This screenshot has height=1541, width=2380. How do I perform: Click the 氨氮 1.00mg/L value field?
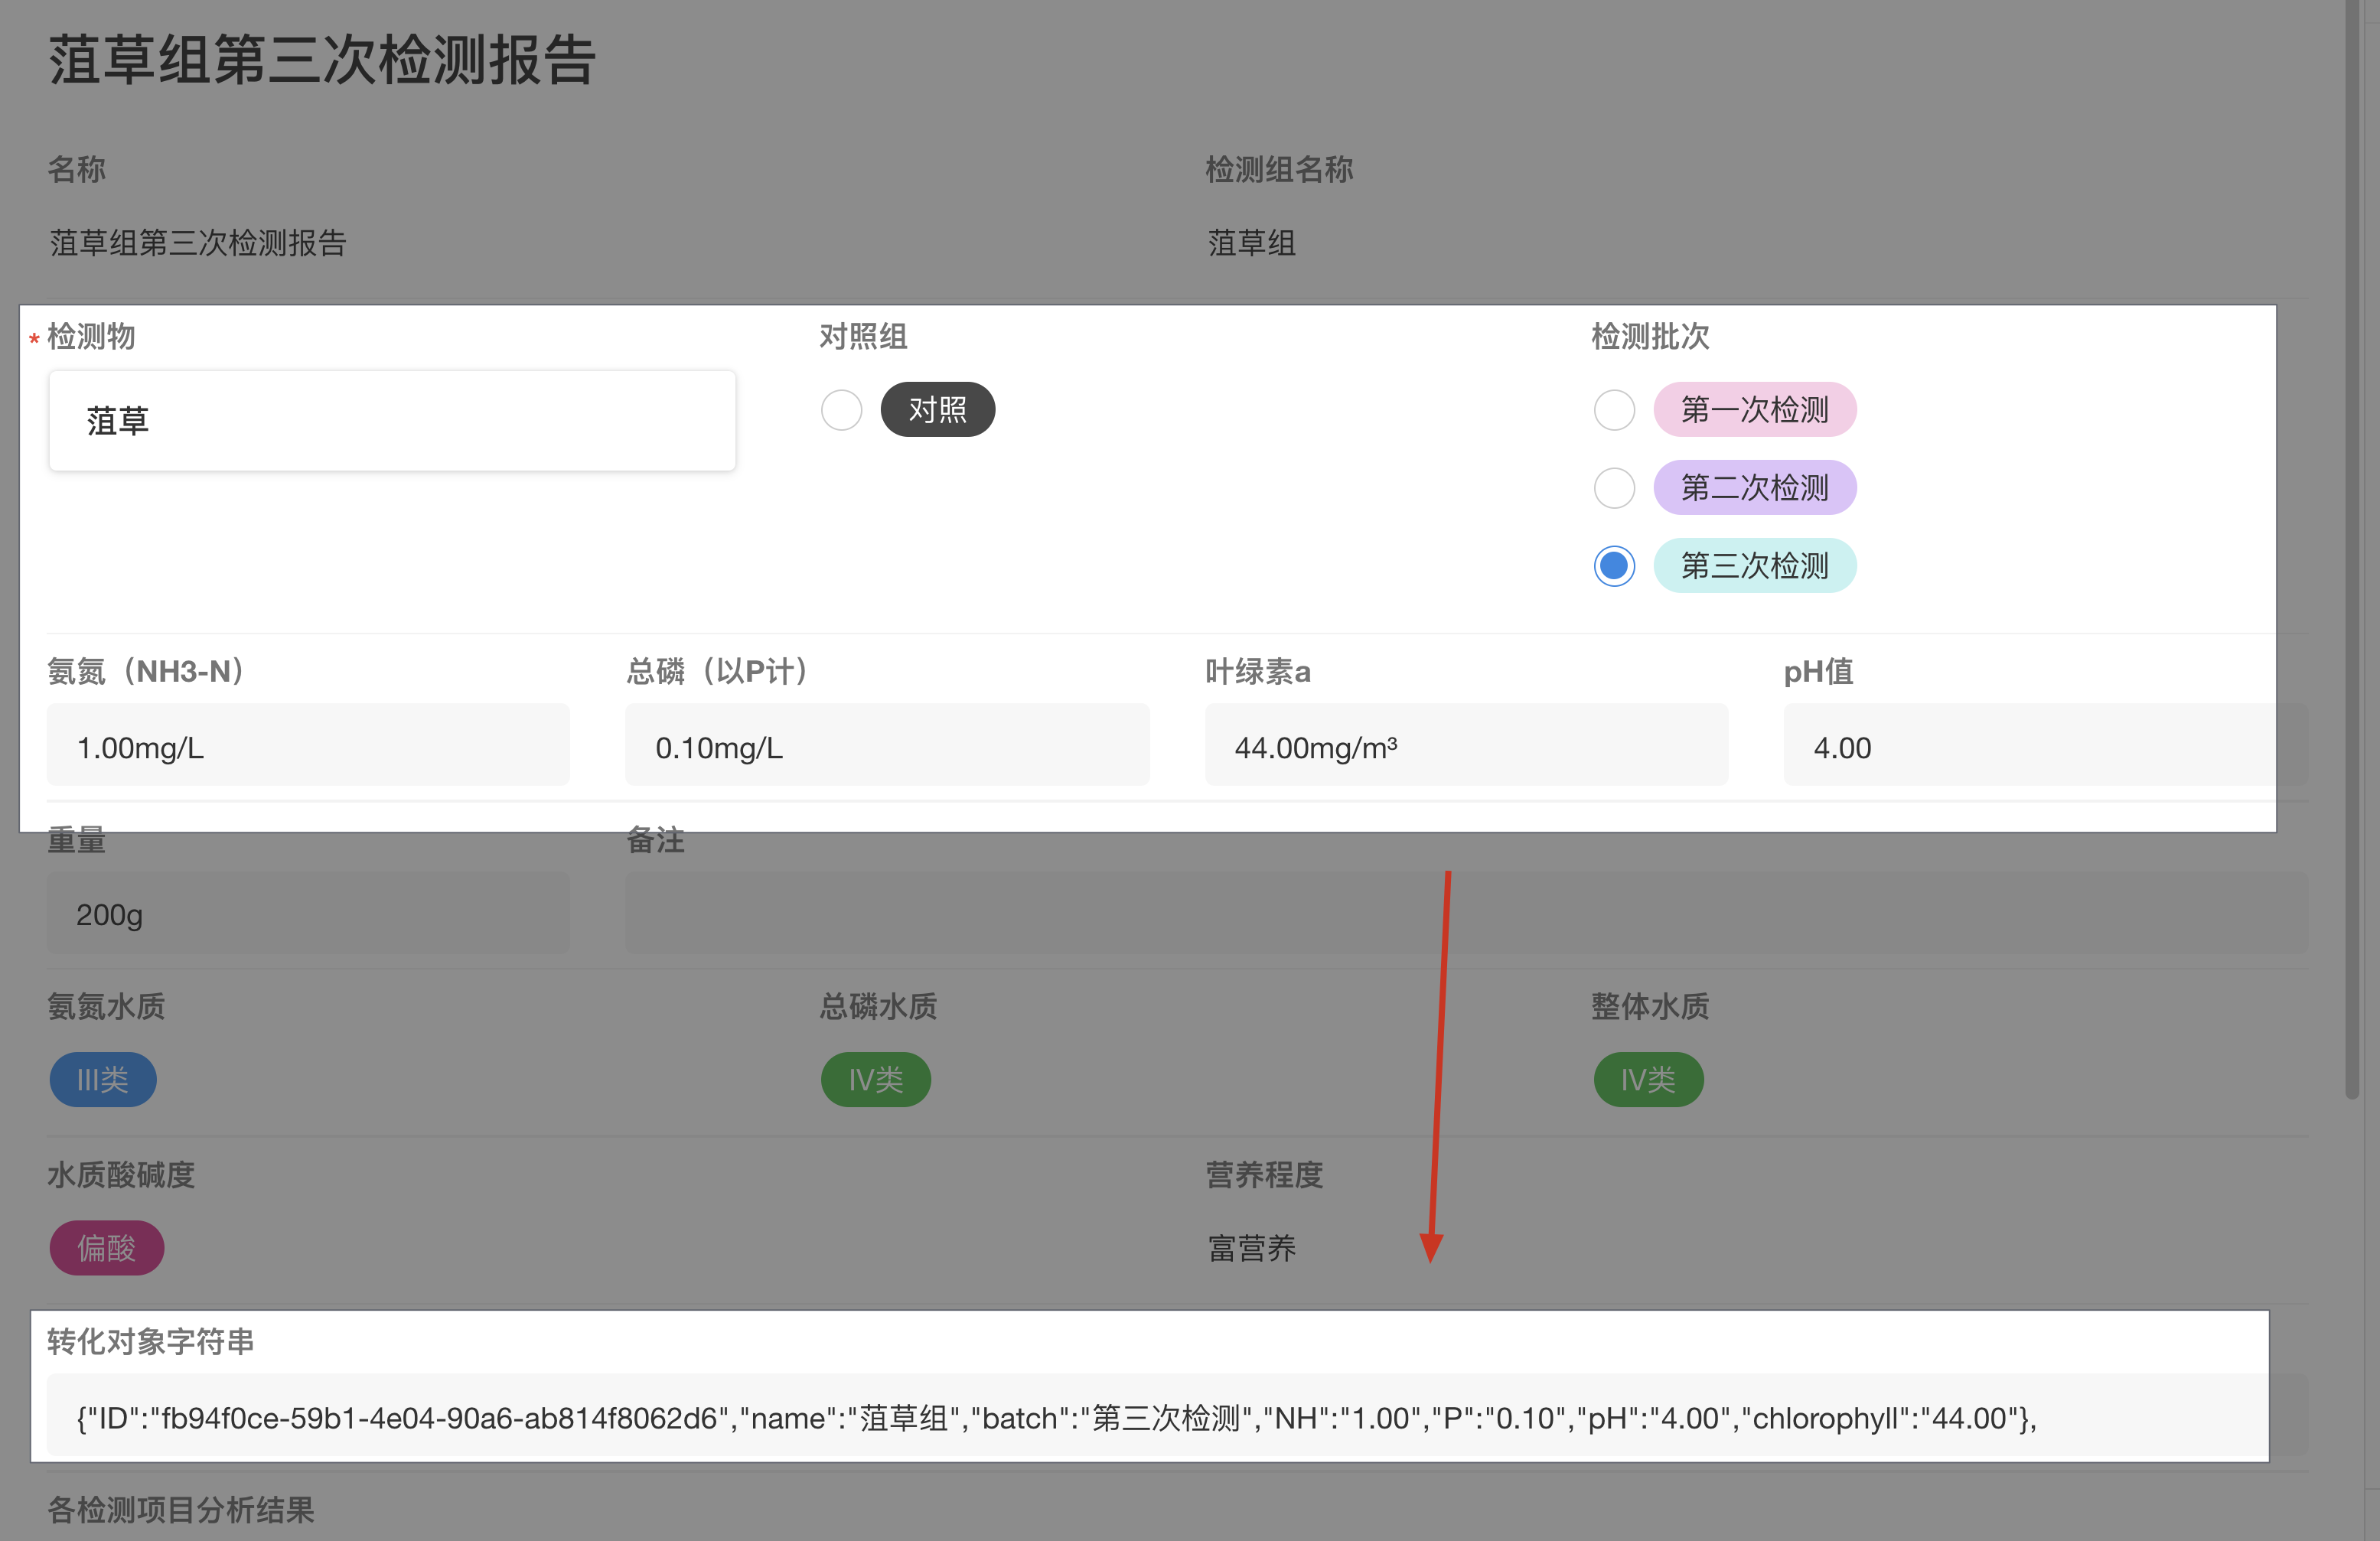coord(308,746)
